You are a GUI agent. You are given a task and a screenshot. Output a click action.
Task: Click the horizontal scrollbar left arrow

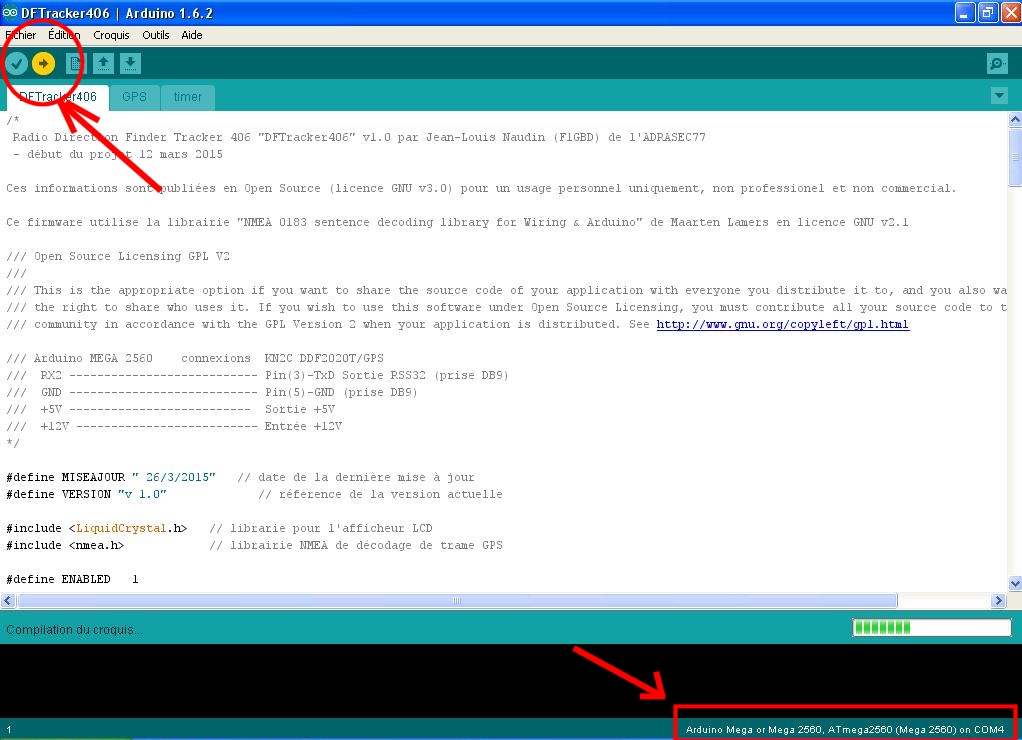8,600
